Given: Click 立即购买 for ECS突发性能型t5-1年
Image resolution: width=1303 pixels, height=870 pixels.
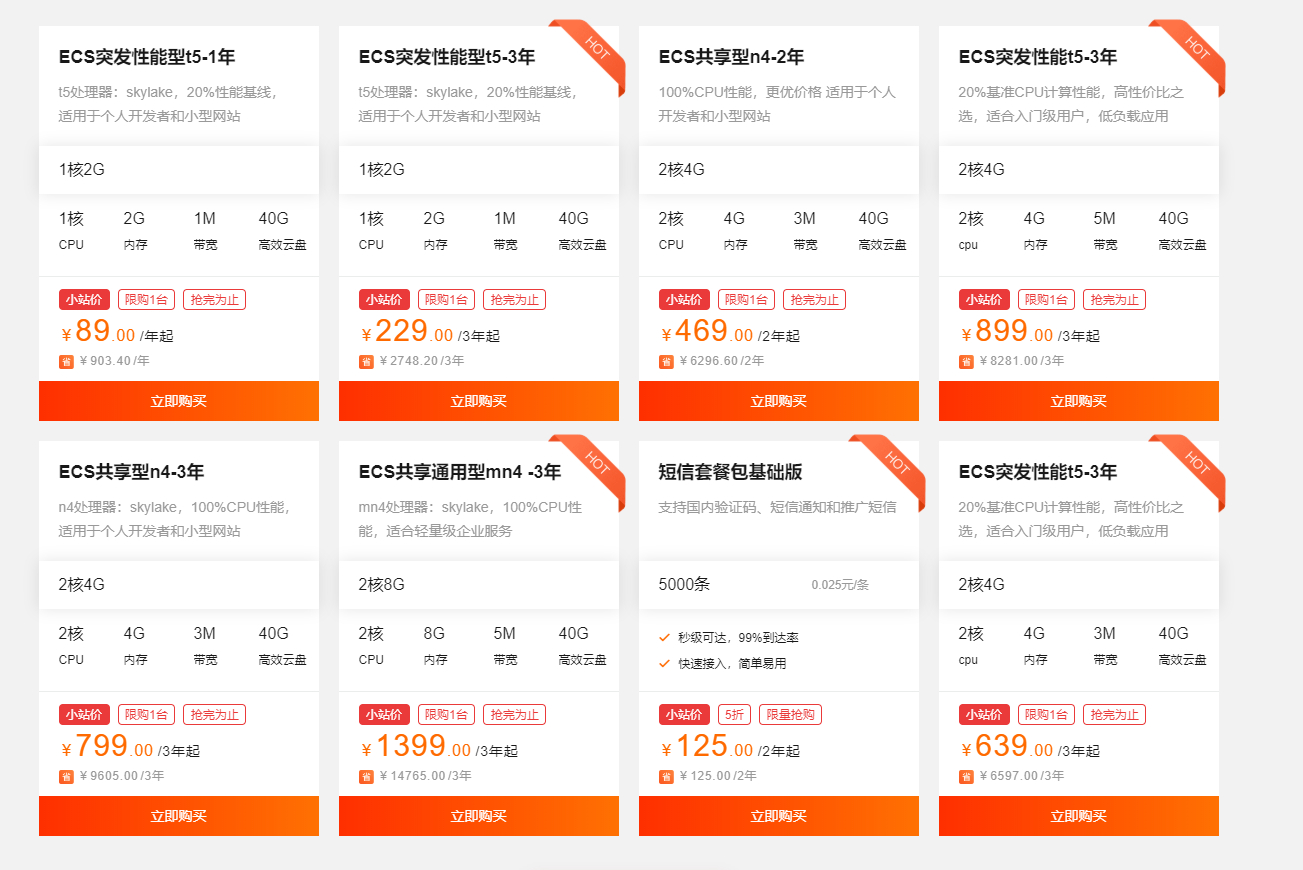Looking at the screenshot, I should (x=179, y=401).
